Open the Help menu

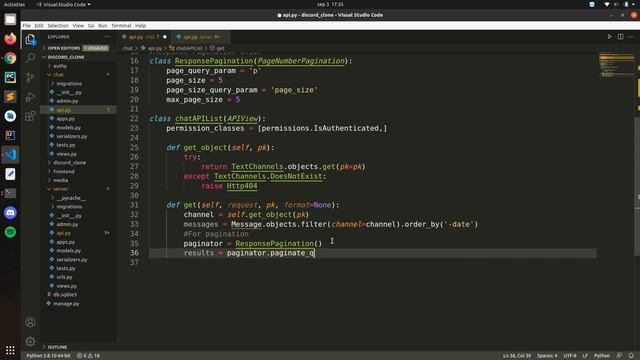click(x=140, y=25)
